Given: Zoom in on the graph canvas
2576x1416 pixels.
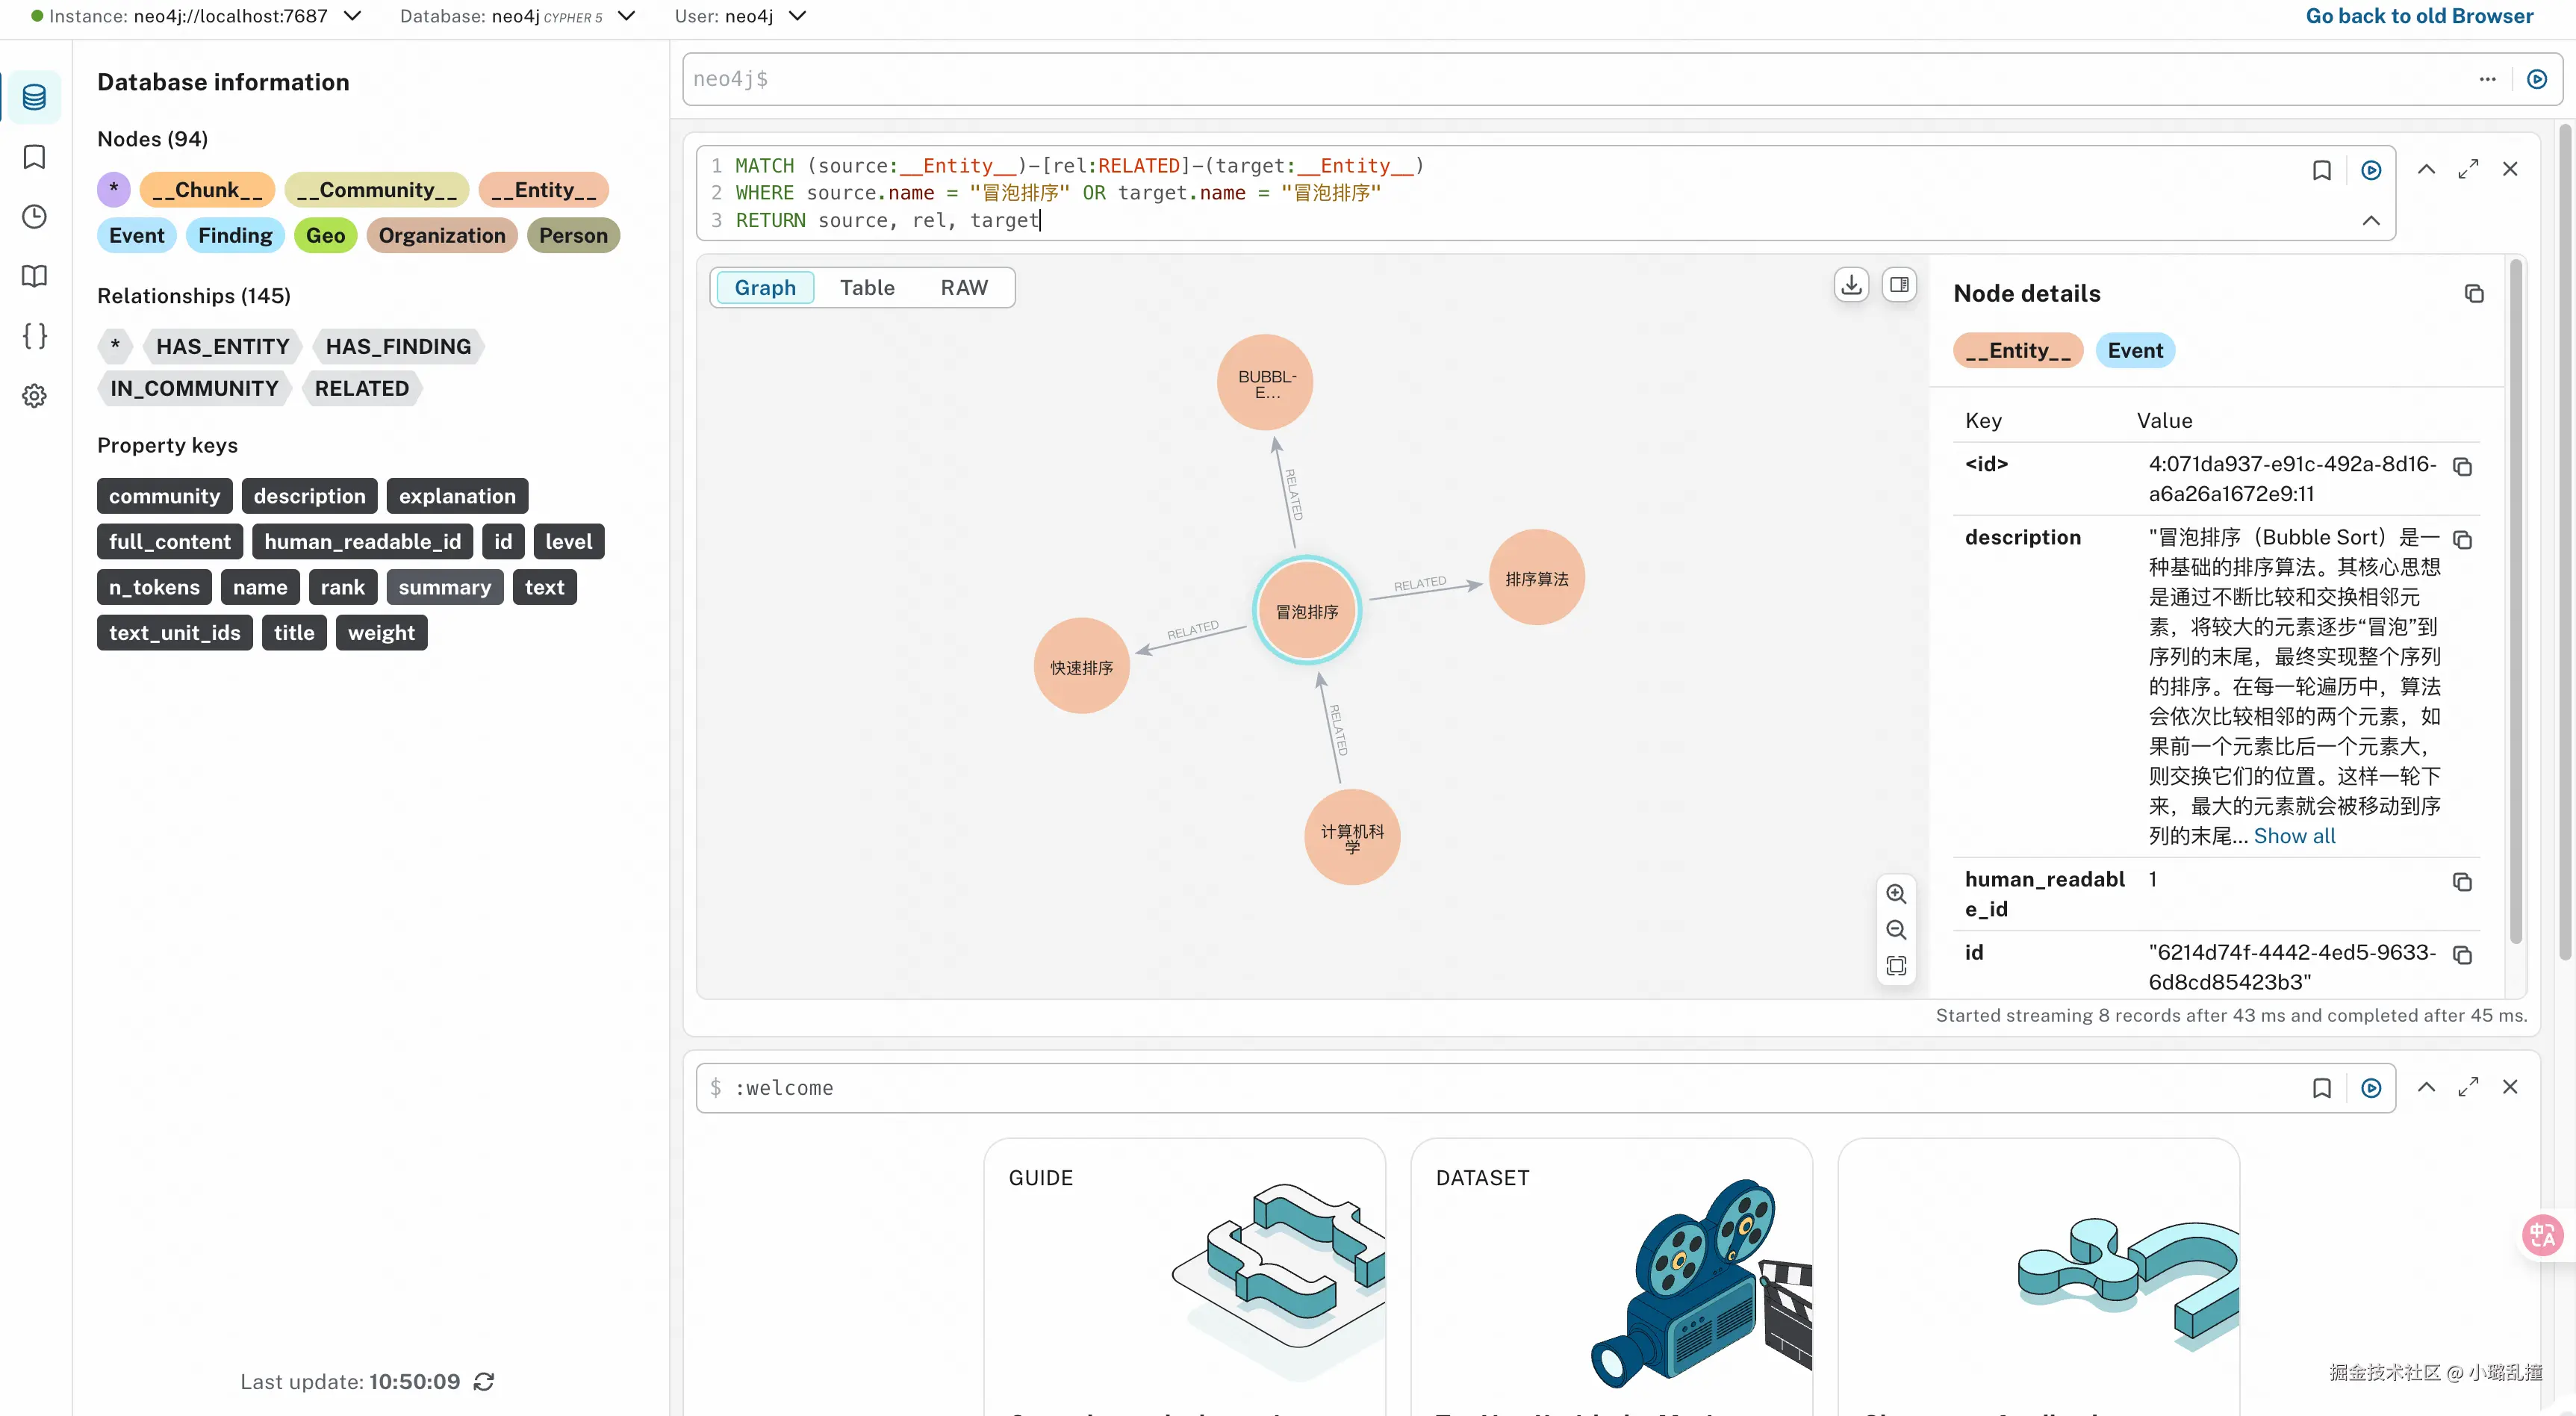Looking at the screenshot, I should [x=1895, y=894].
